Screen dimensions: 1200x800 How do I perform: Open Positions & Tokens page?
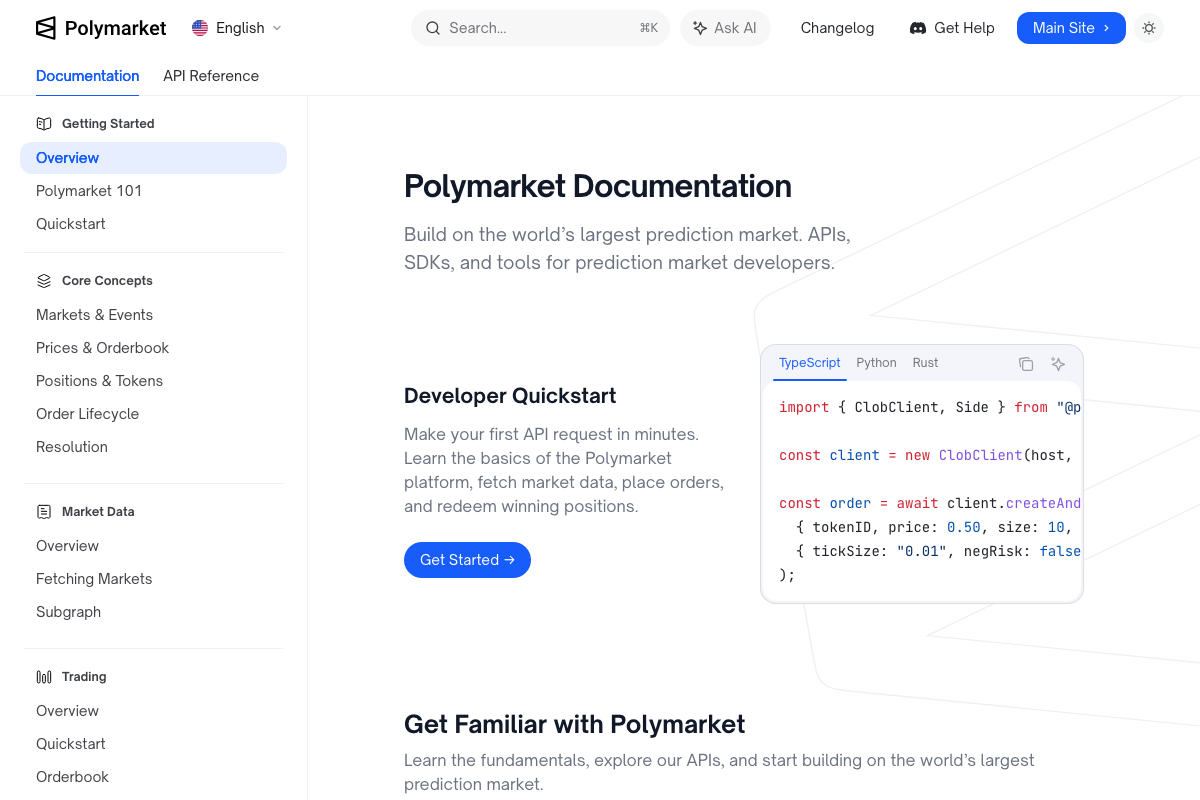click(x=153, y=381)
